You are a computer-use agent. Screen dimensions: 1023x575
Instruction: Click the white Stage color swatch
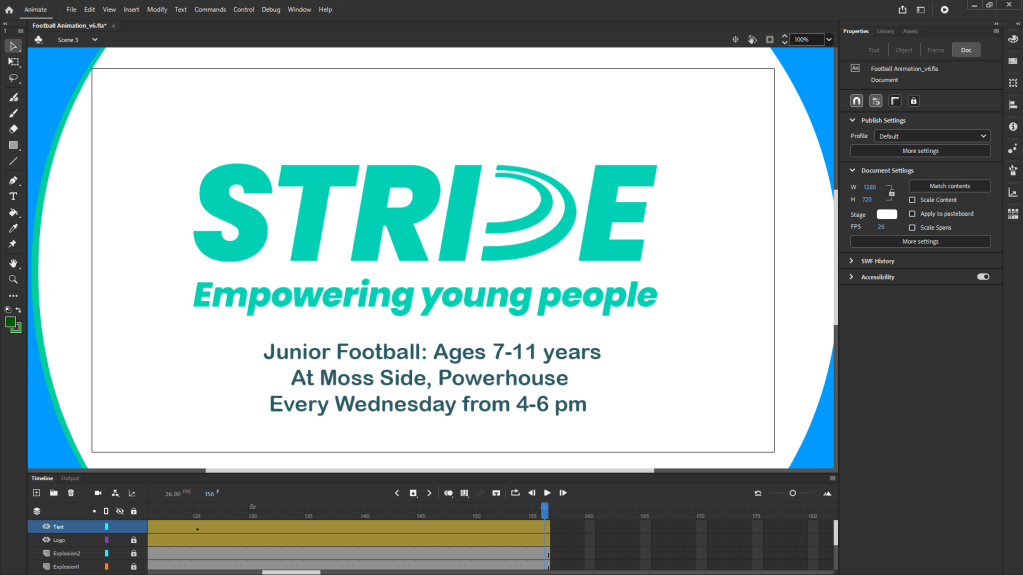click(887, 214)
